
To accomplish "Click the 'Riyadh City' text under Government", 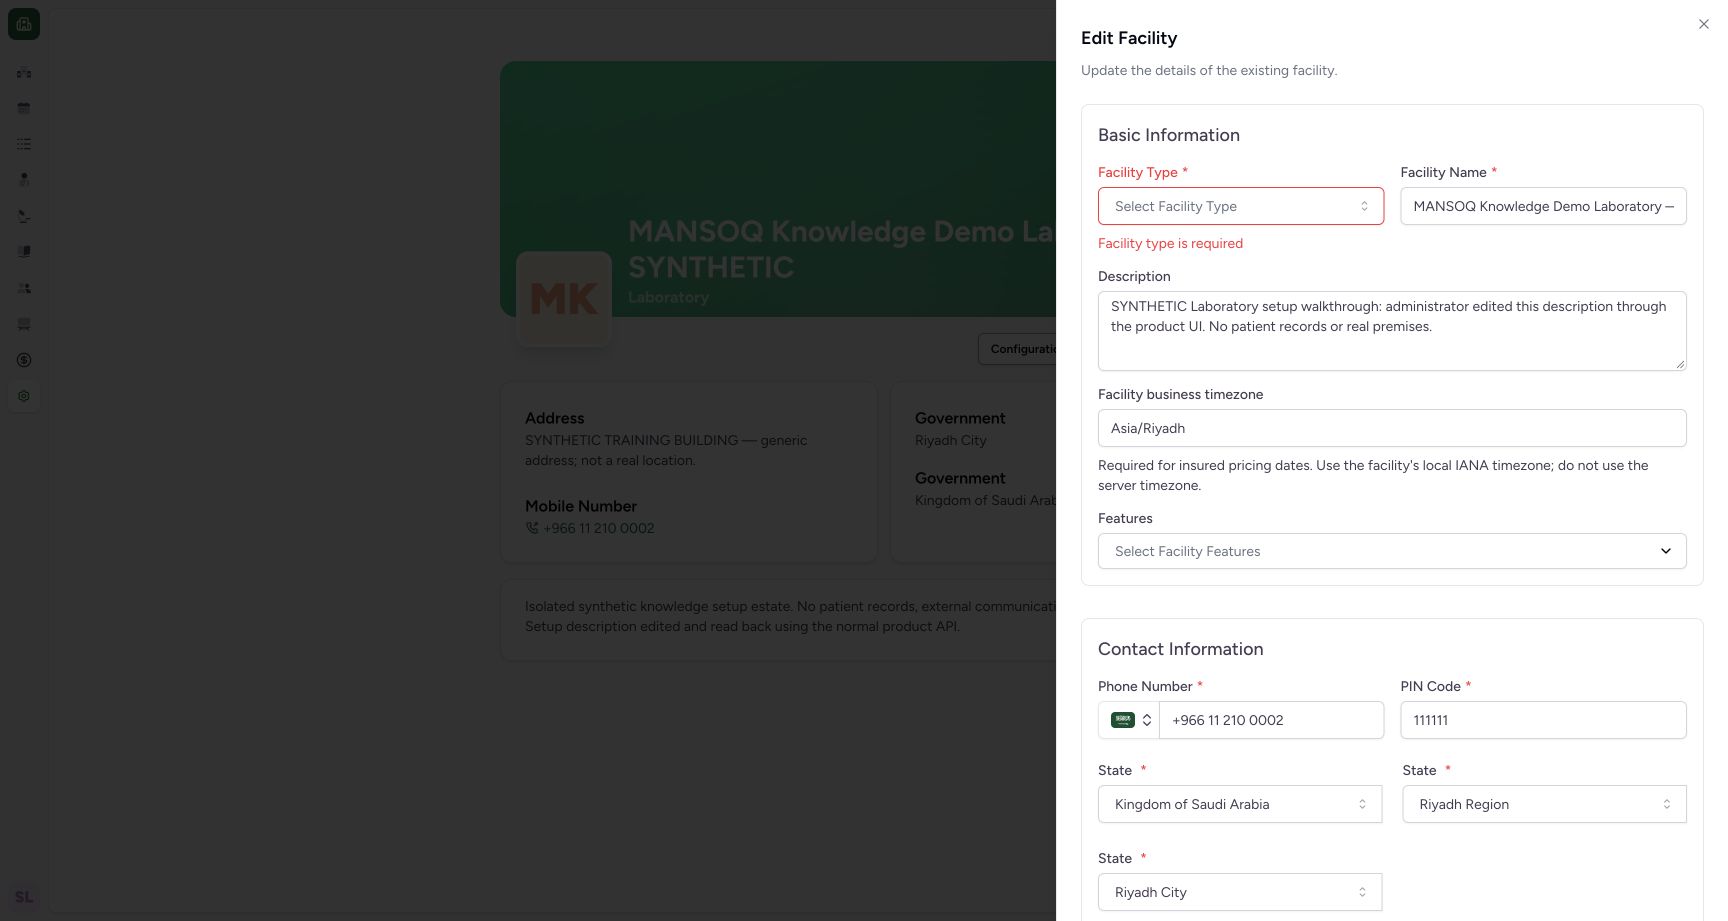I will (951, 440).
